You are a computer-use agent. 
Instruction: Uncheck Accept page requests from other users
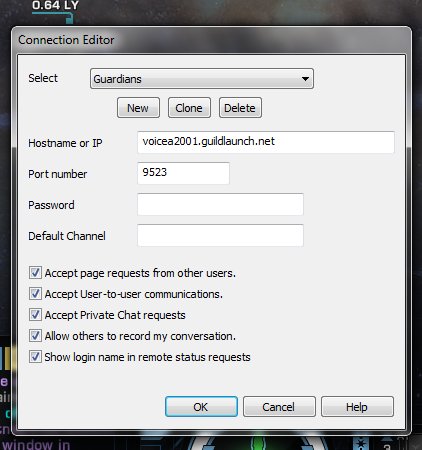point(35,273)
